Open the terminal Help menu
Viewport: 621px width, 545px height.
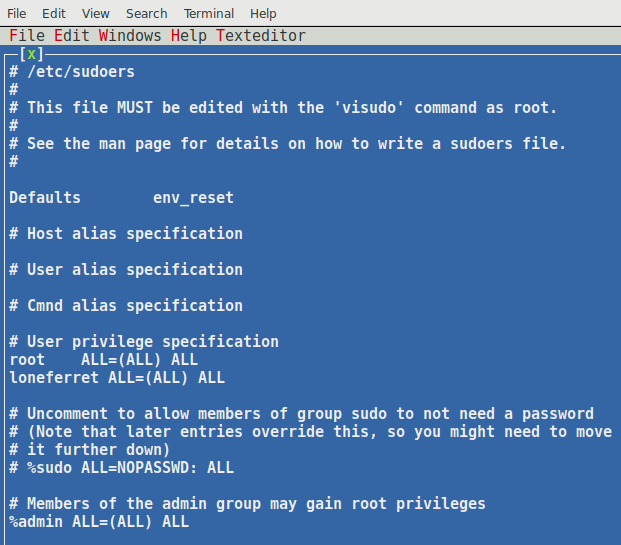pyautogui.click(x=263, y=14)
